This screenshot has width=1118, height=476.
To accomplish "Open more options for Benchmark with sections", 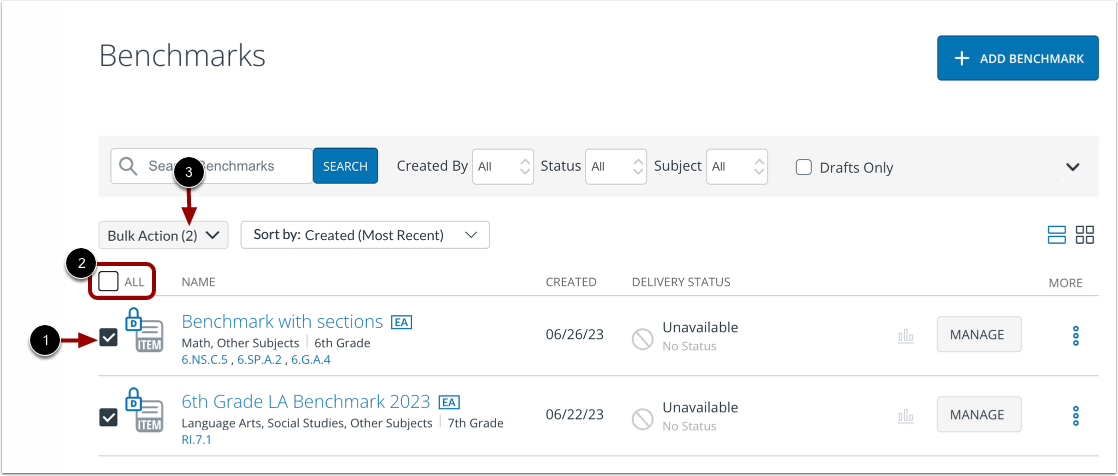I will tap(1076, 336).
